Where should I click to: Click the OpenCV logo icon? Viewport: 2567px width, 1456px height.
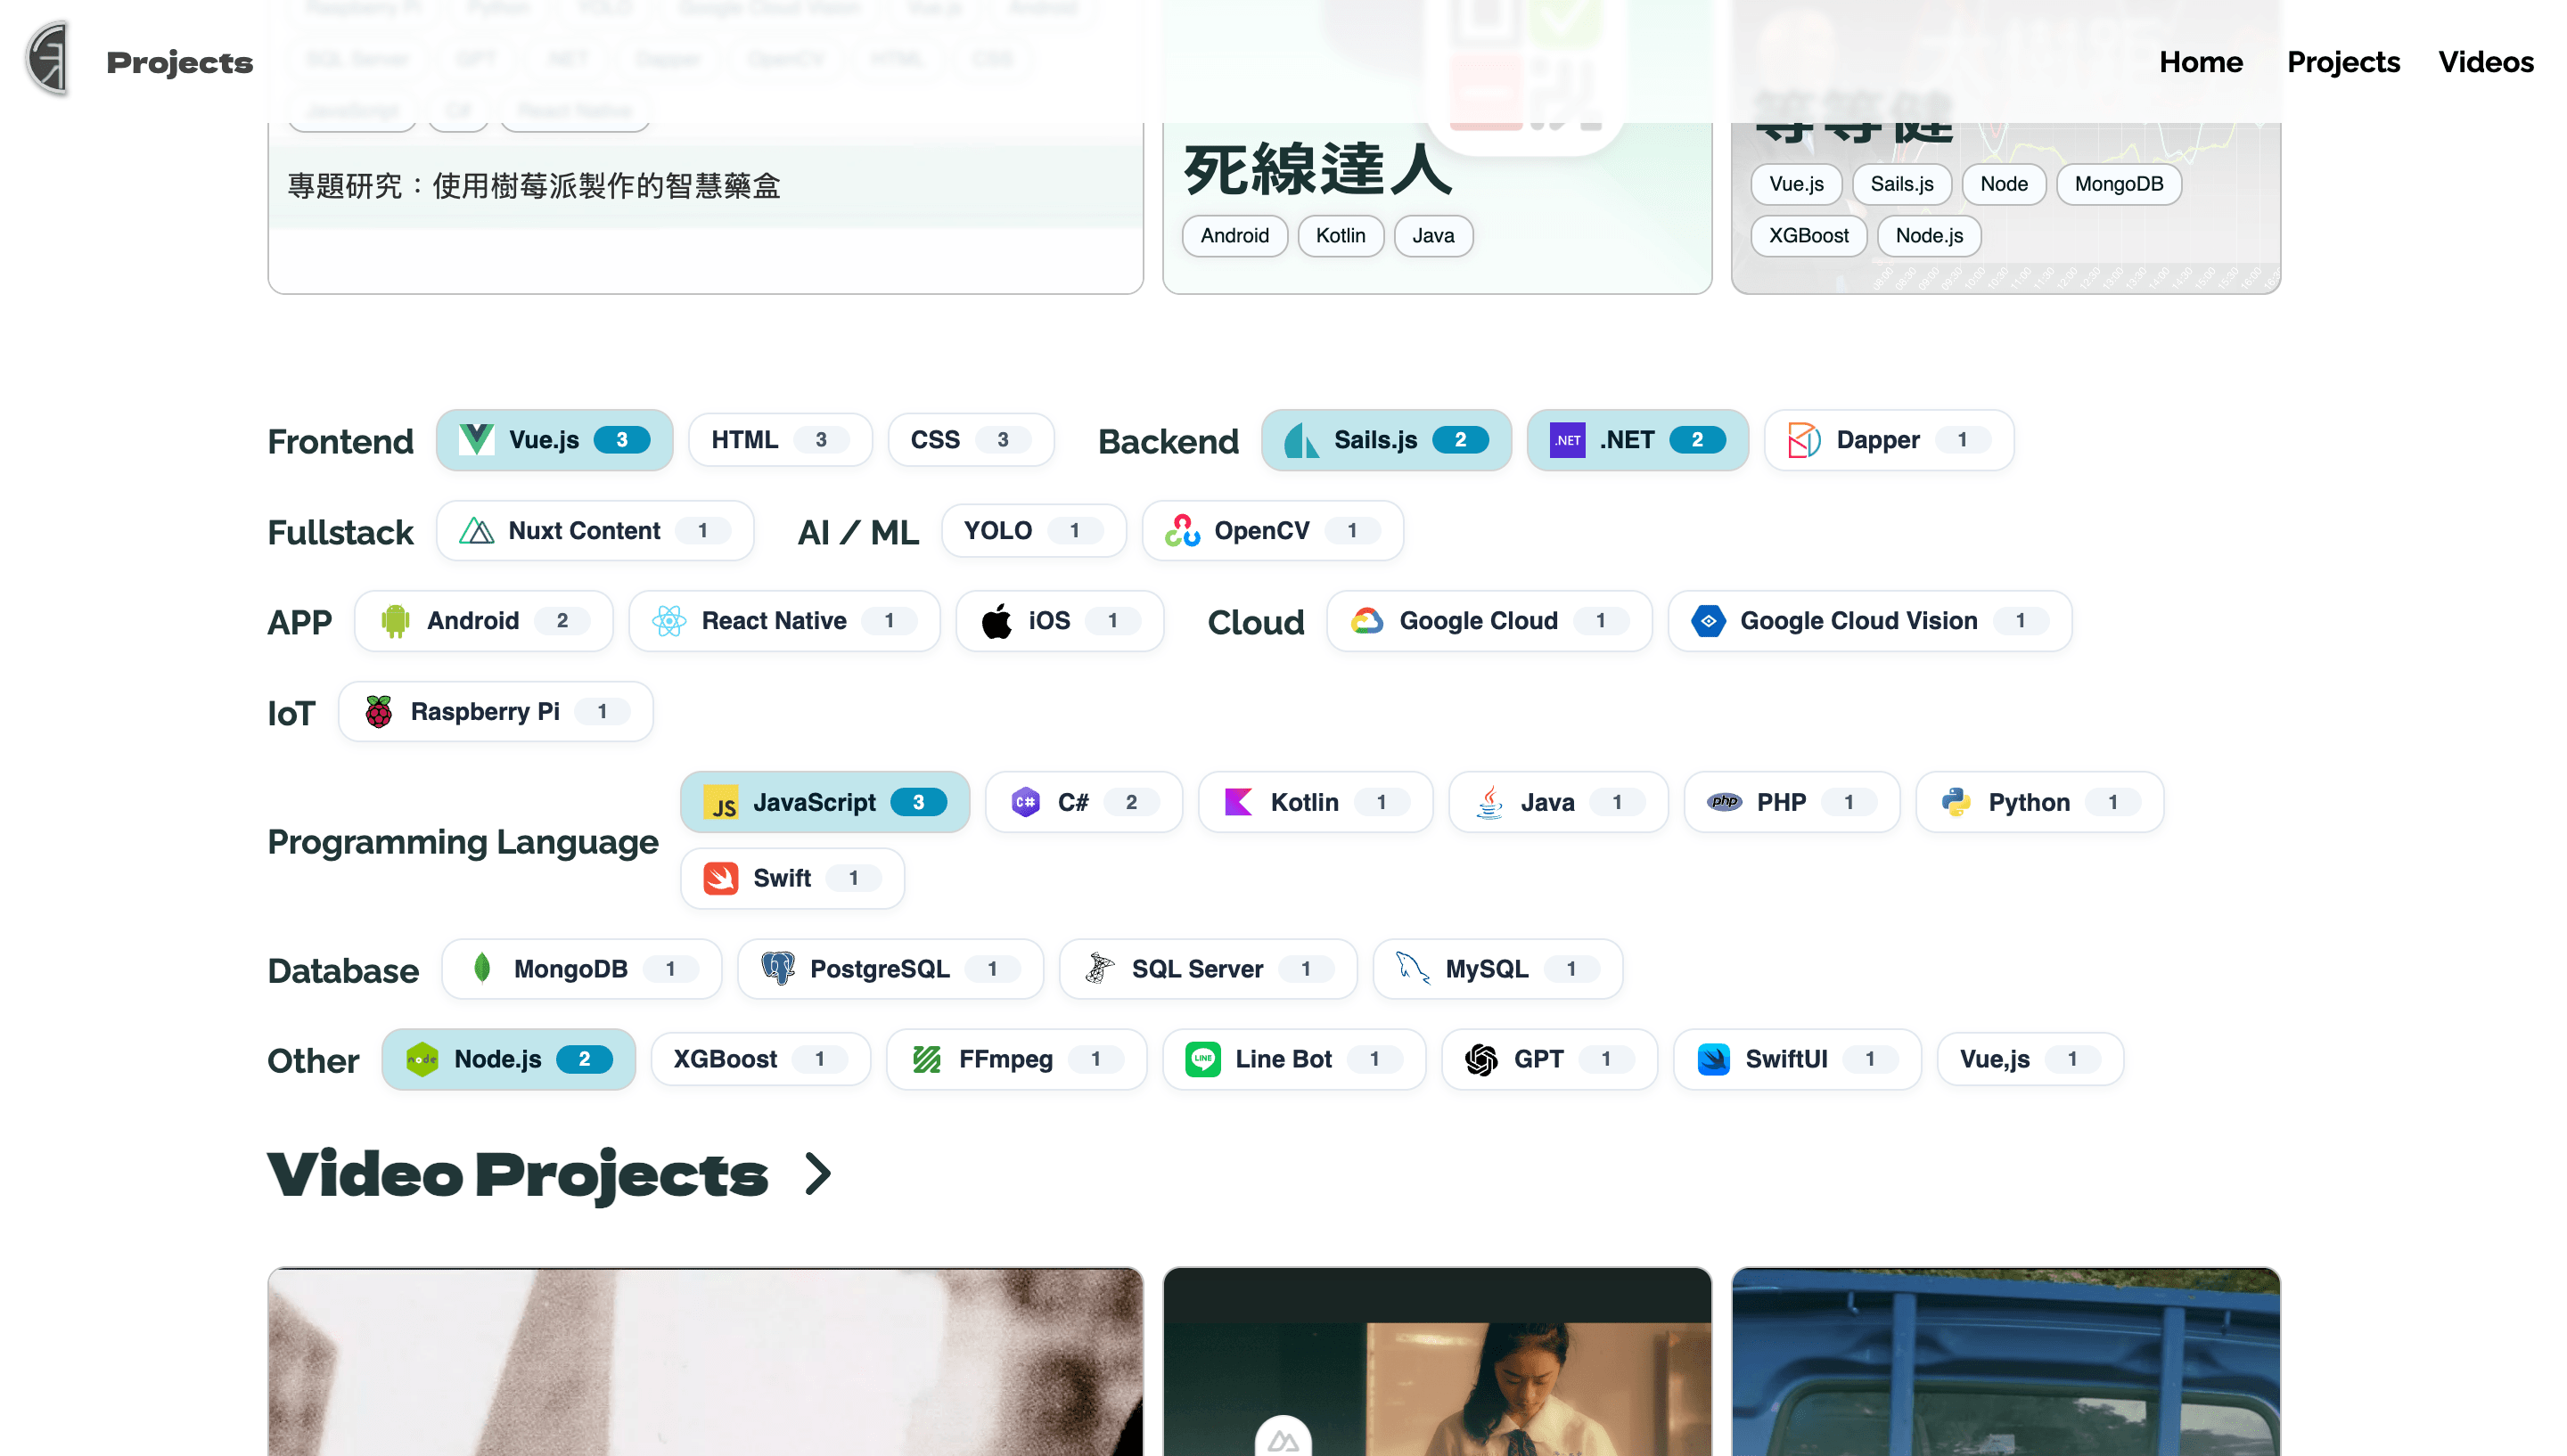click(x=1182, y=531)
